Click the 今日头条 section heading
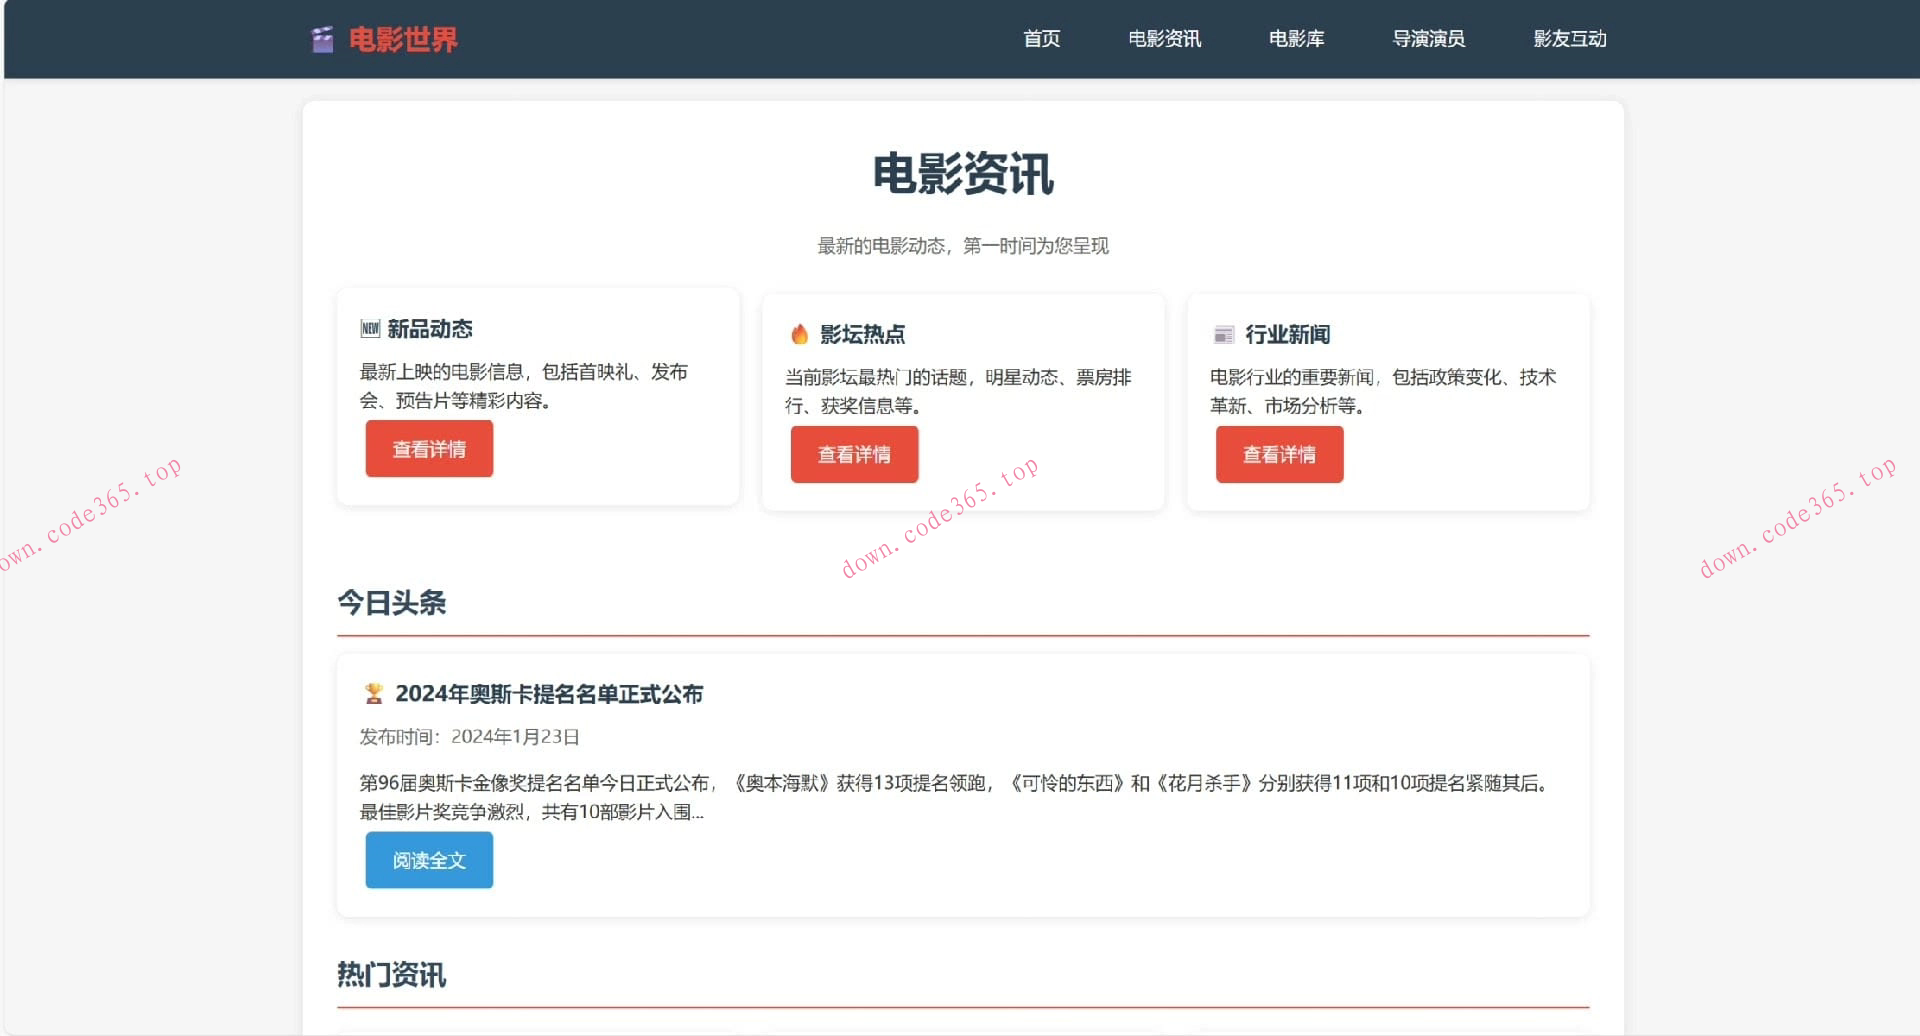 392,602
